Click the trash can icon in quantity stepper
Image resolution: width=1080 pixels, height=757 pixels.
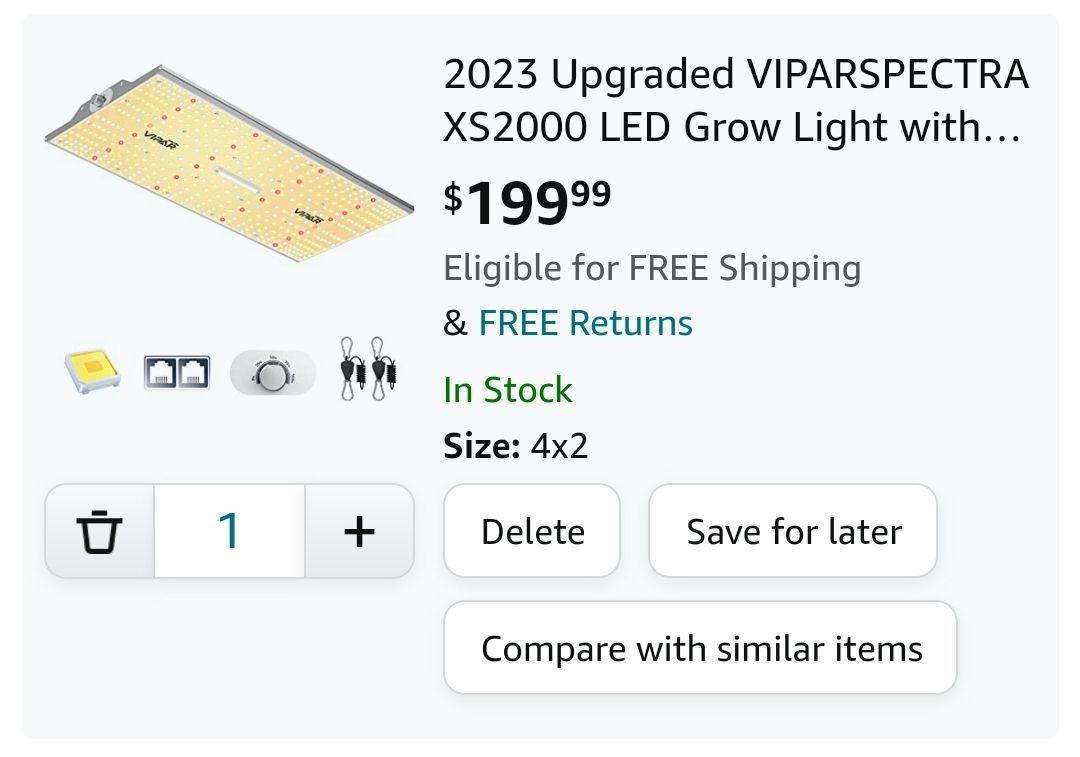[99, 531]
